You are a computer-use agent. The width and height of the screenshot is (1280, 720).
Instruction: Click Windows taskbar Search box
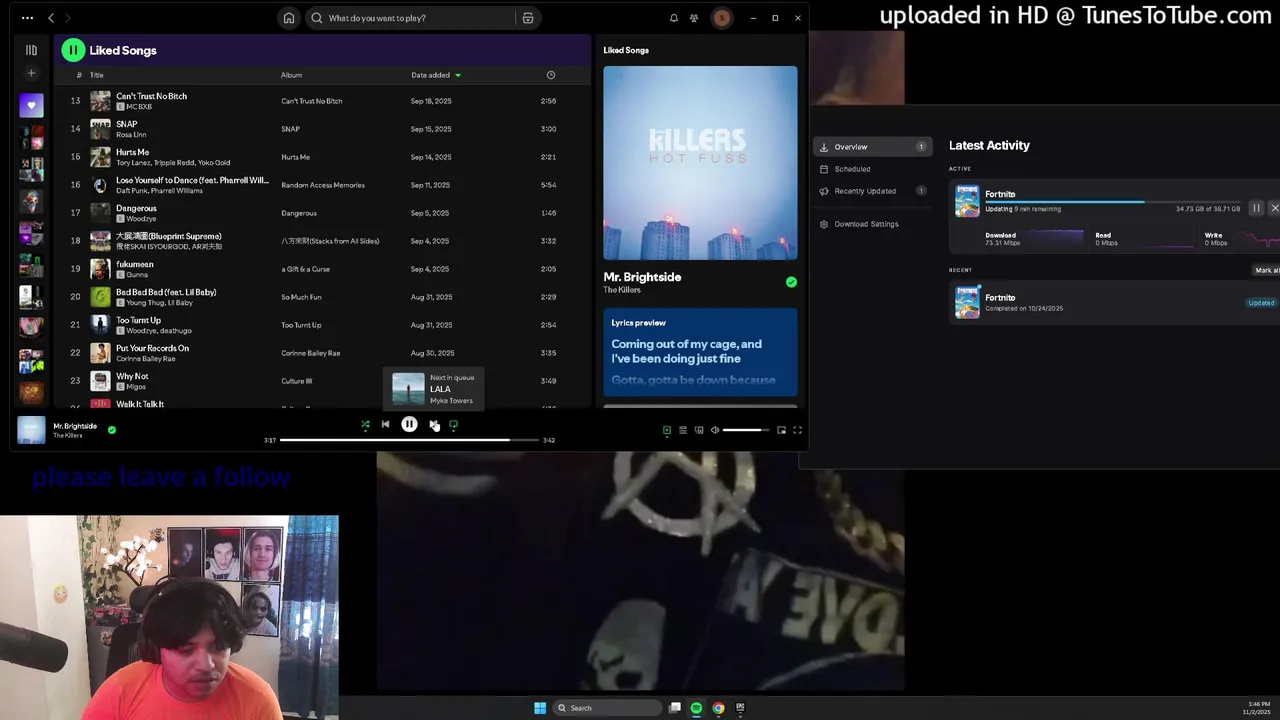608,708
